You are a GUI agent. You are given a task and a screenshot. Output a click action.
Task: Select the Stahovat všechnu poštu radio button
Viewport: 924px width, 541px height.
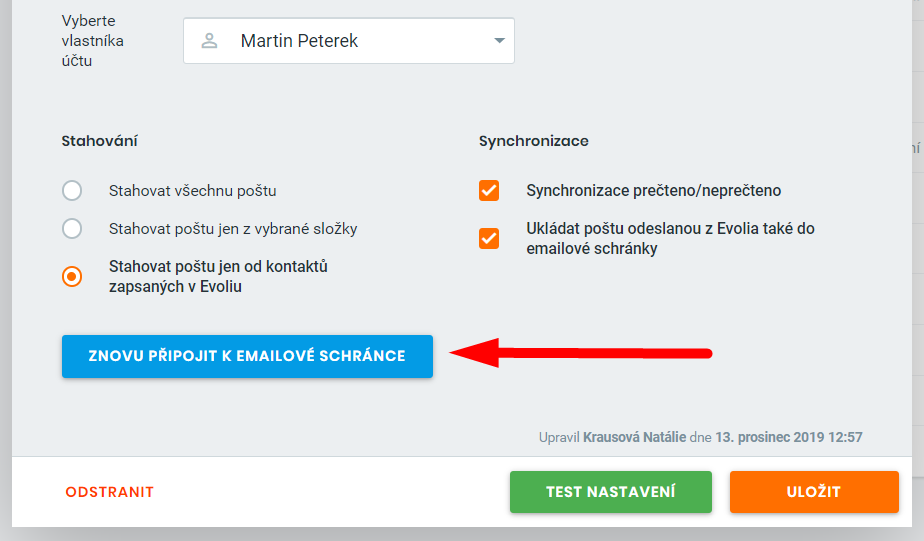point(72,191)
